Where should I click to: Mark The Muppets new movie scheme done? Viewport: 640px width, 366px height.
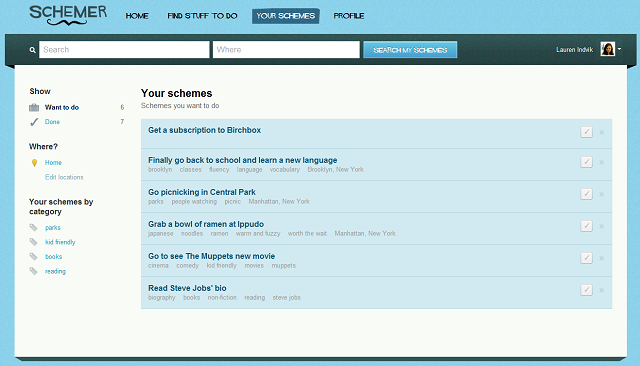[587, 258]
